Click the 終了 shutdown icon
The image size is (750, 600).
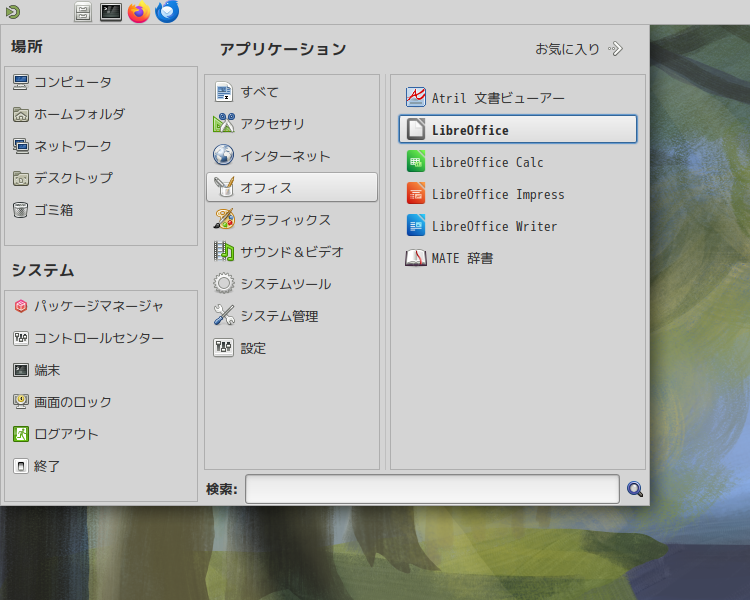(x=21, y=466)
